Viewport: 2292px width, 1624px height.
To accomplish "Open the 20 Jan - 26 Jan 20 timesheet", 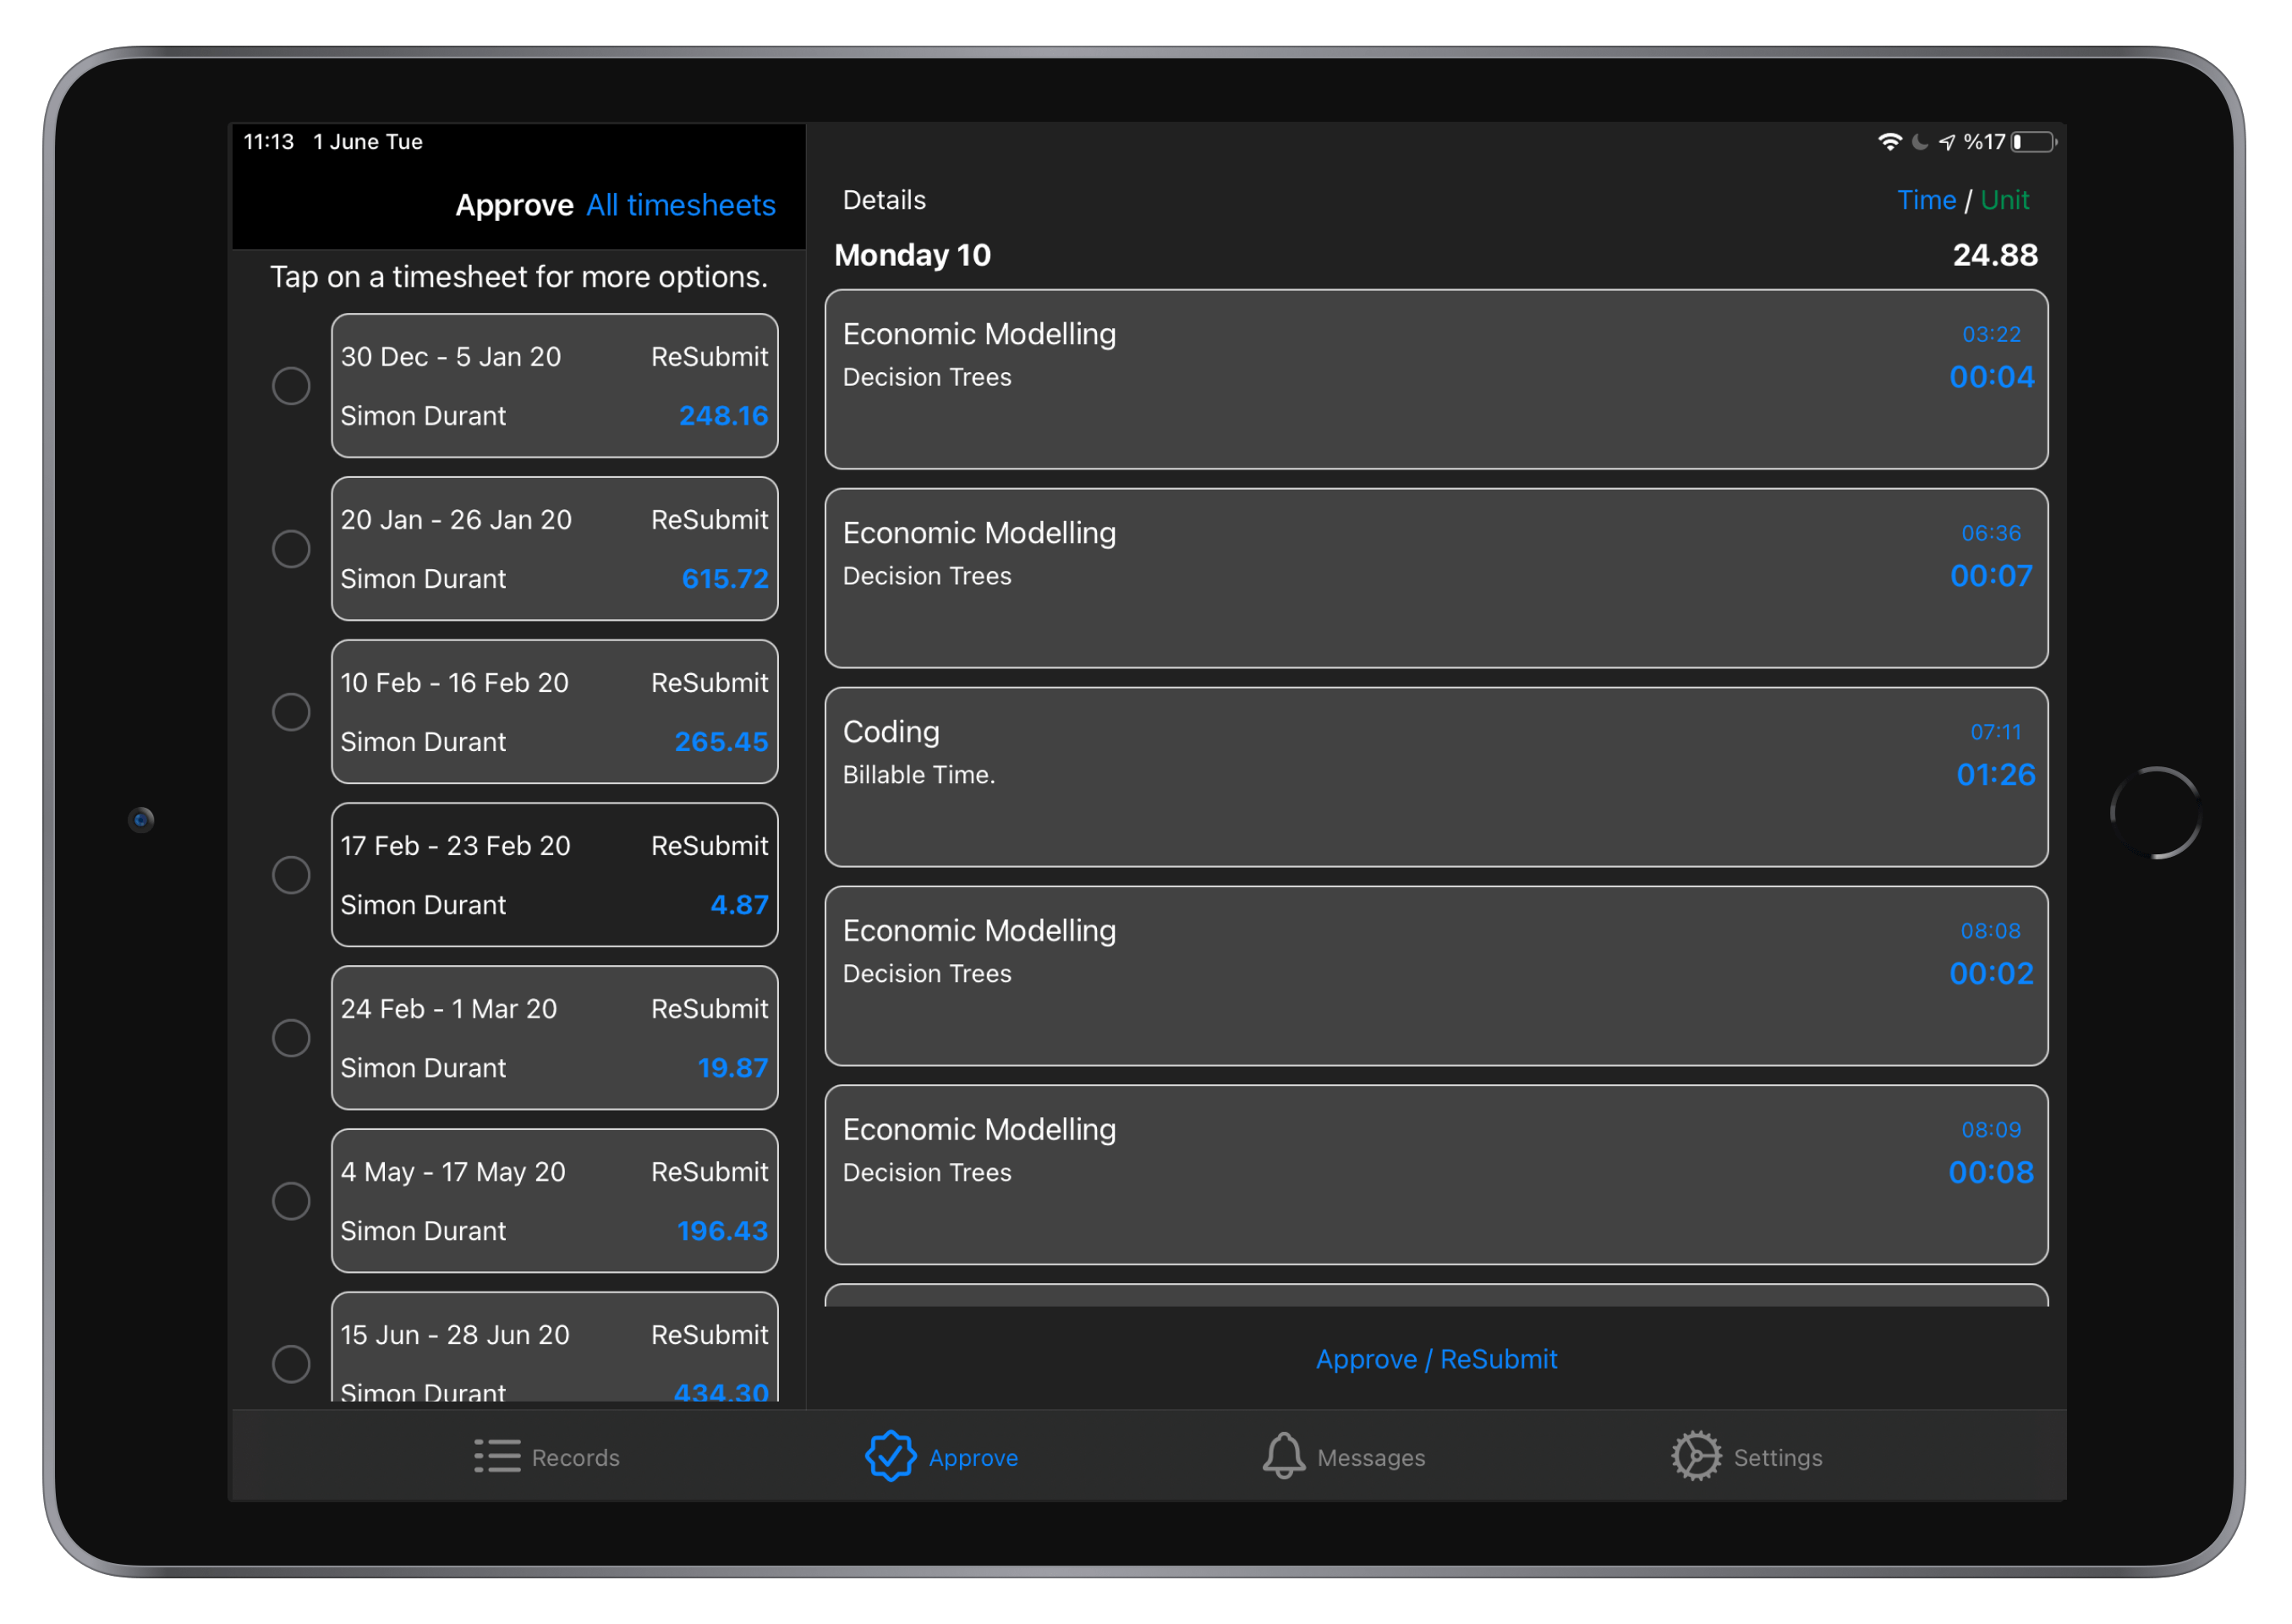I will 555,549.
